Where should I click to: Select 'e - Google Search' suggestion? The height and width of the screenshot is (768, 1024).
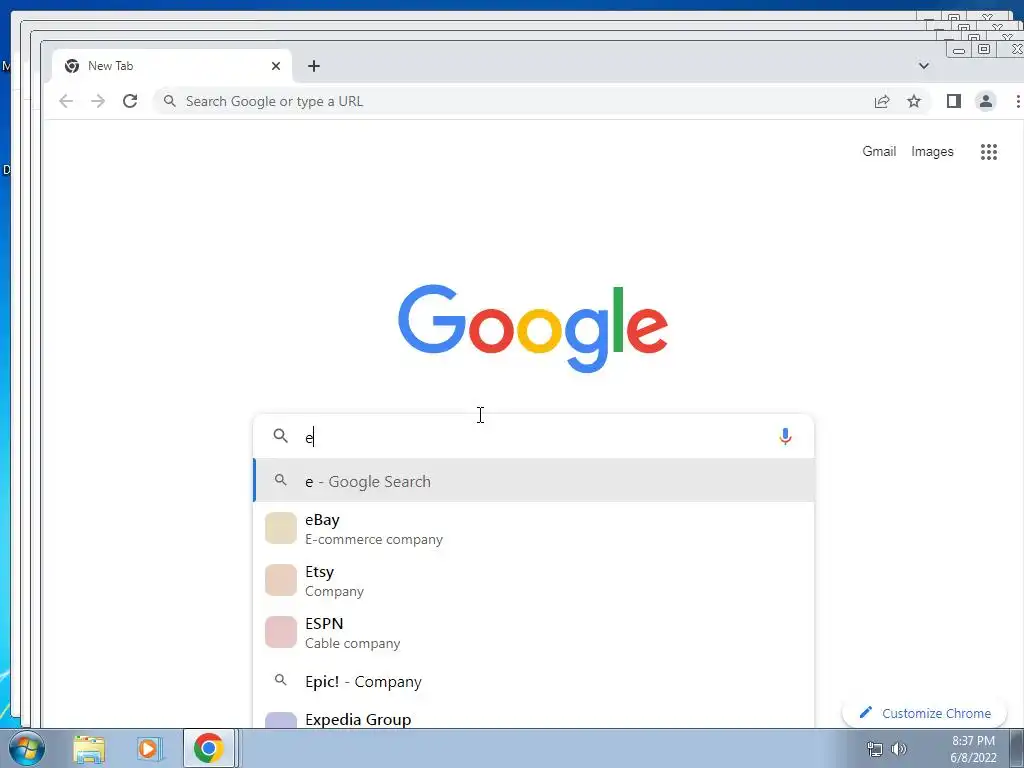pyautogui.click(x=534, y=481)
